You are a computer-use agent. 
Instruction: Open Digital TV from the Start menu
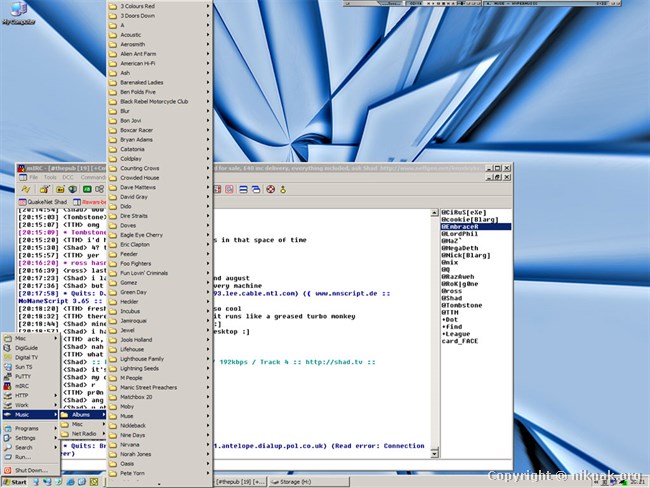[x=31, y=357]
